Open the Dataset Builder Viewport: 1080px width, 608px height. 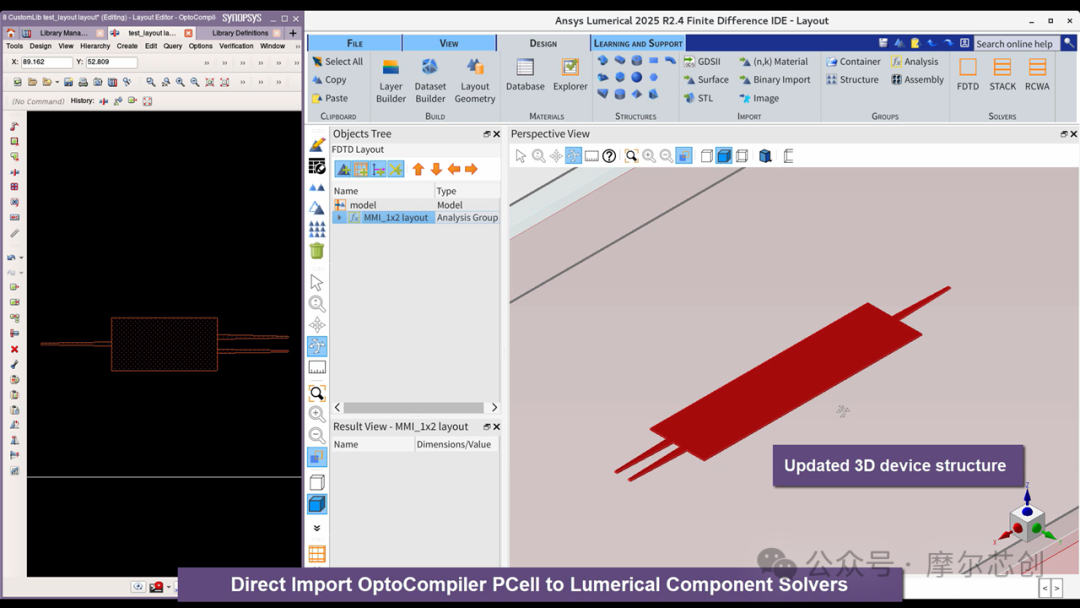click(430, 81)
